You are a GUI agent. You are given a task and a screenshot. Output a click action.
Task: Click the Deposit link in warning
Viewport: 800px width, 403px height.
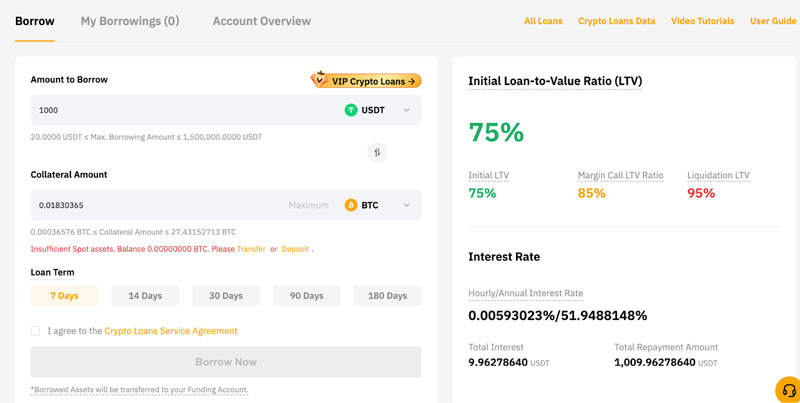[x=295, y=249]
